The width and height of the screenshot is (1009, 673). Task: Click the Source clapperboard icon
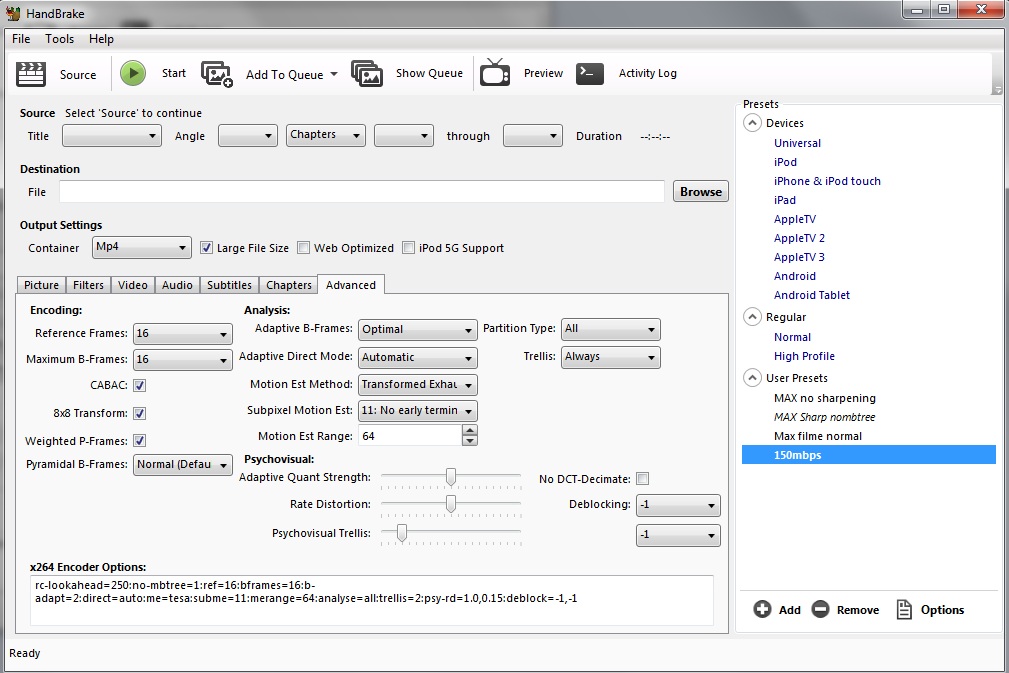point(32,74)
